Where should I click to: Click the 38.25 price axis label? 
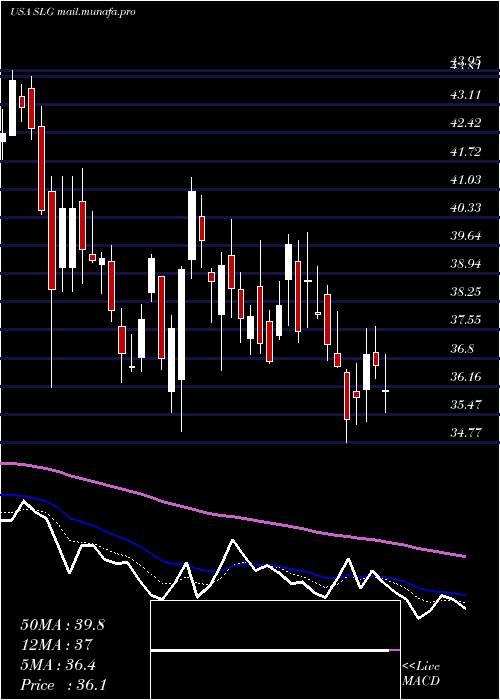click(466, 292)
